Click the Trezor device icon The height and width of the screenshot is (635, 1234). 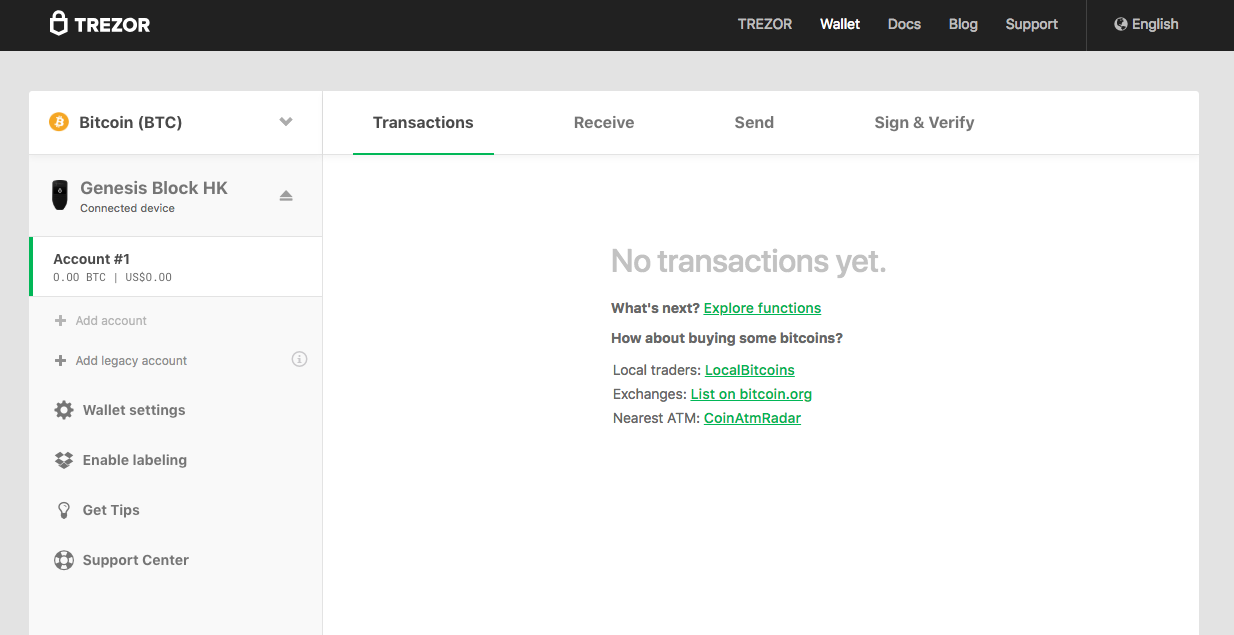click(x=60, y=195)
